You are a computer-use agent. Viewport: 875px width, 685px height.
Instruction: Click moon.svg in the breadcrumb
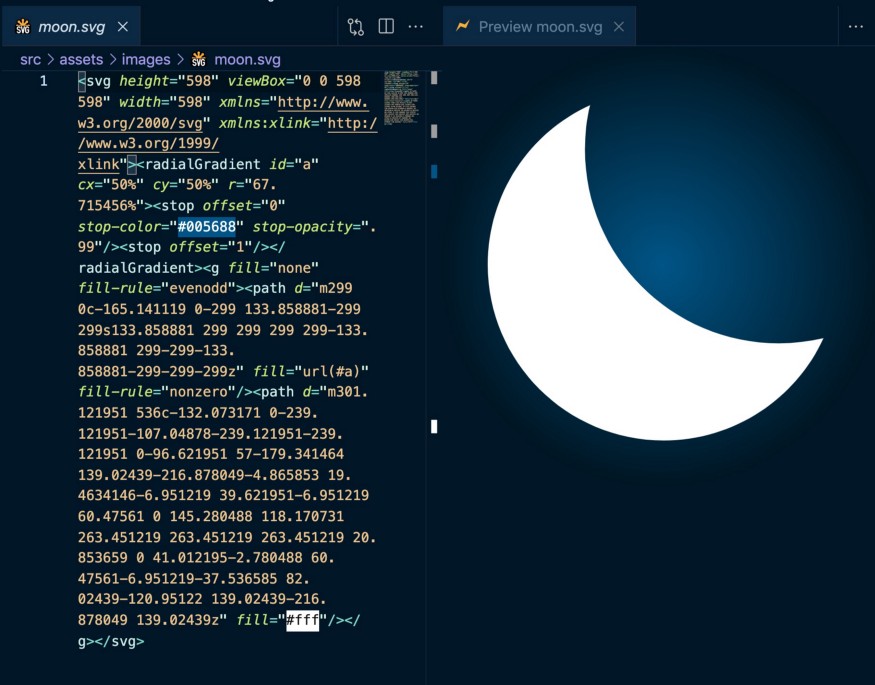(247, 59)
